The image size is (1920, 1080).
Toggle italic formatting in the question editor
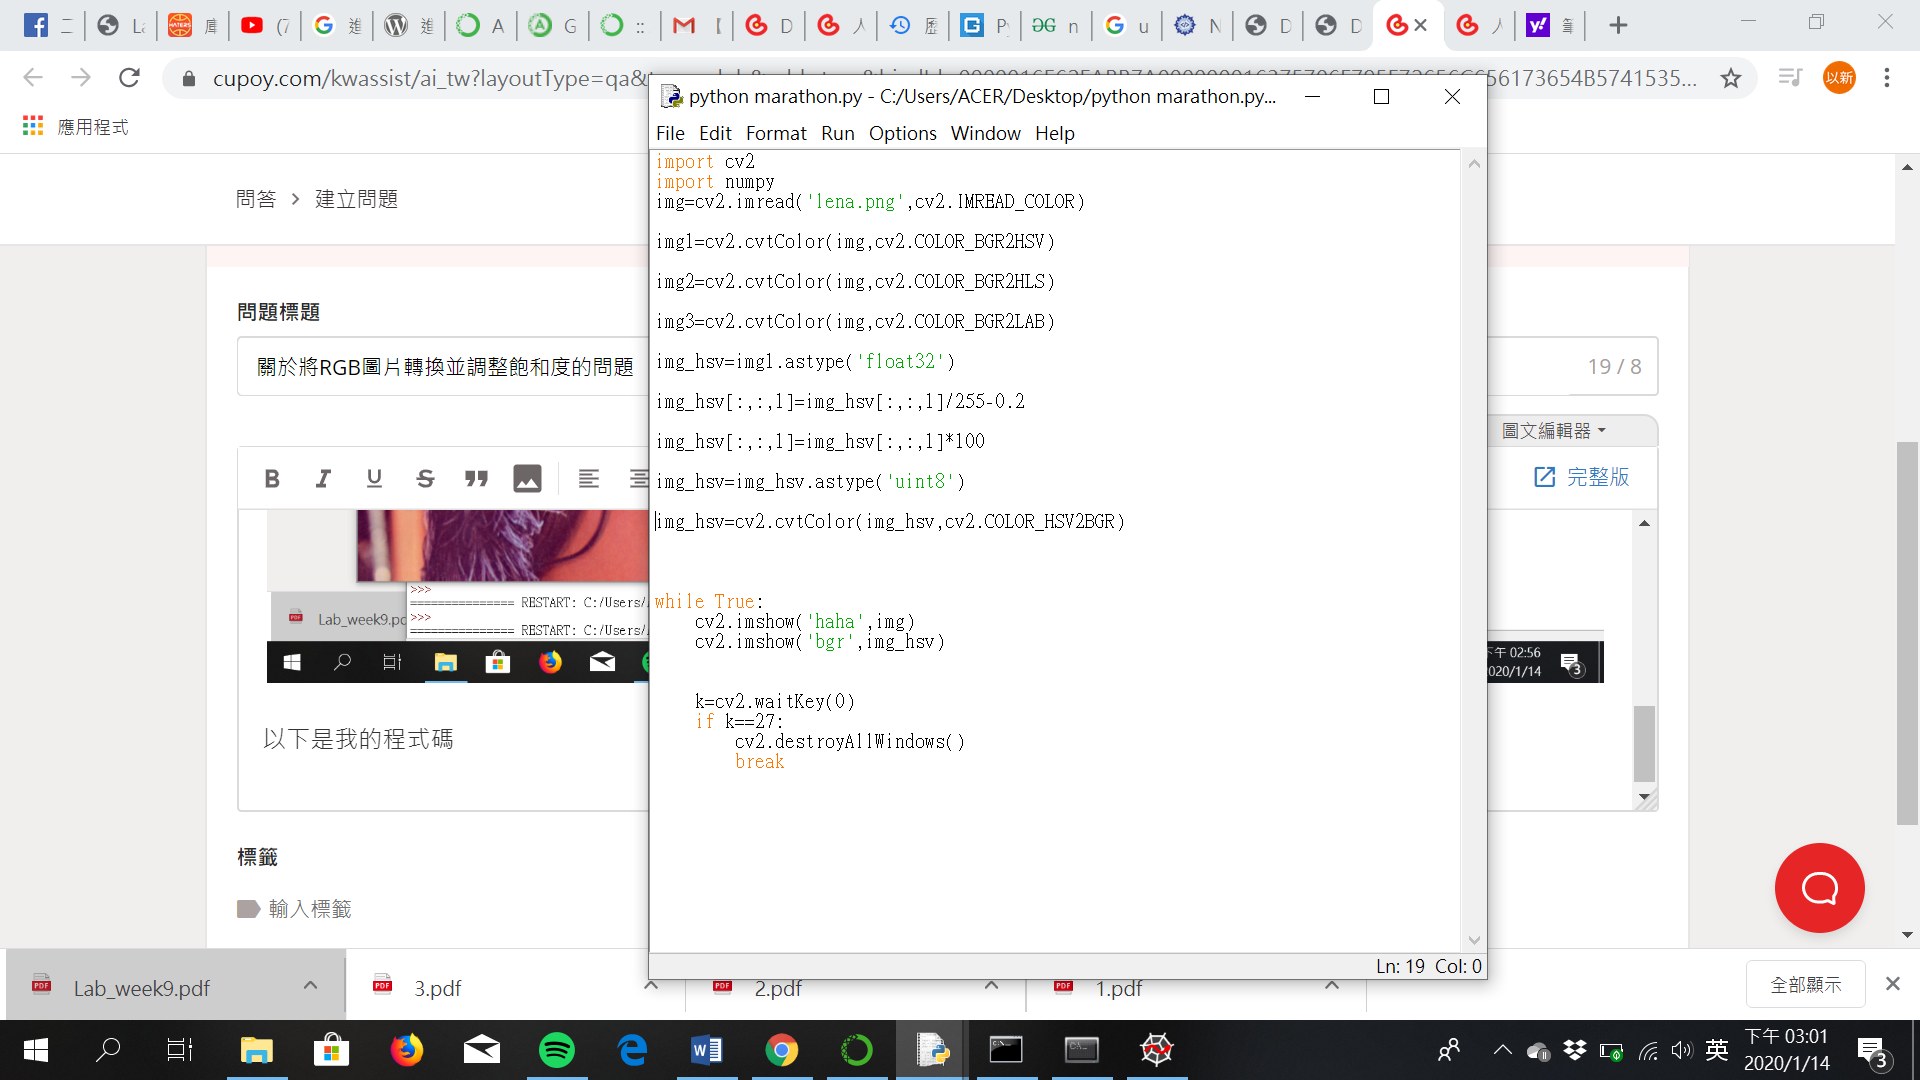[323, 479]
